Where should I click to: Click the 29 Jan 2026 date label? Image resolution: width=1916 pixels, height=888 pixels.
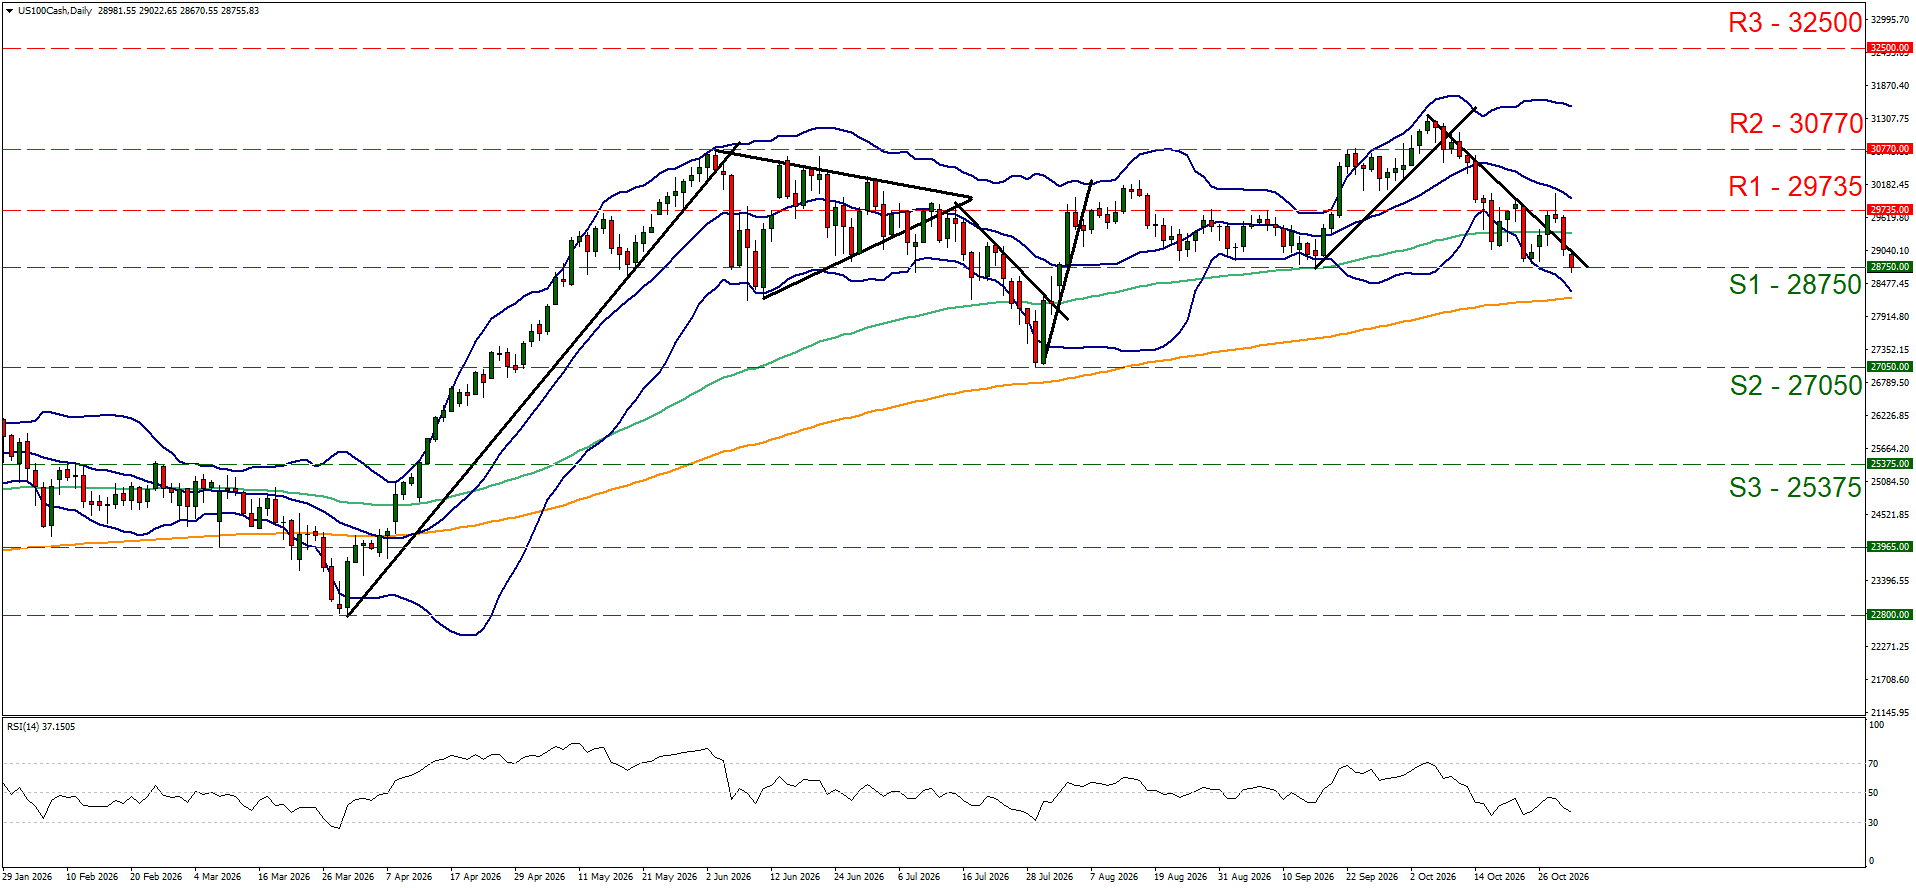[28, 877]
